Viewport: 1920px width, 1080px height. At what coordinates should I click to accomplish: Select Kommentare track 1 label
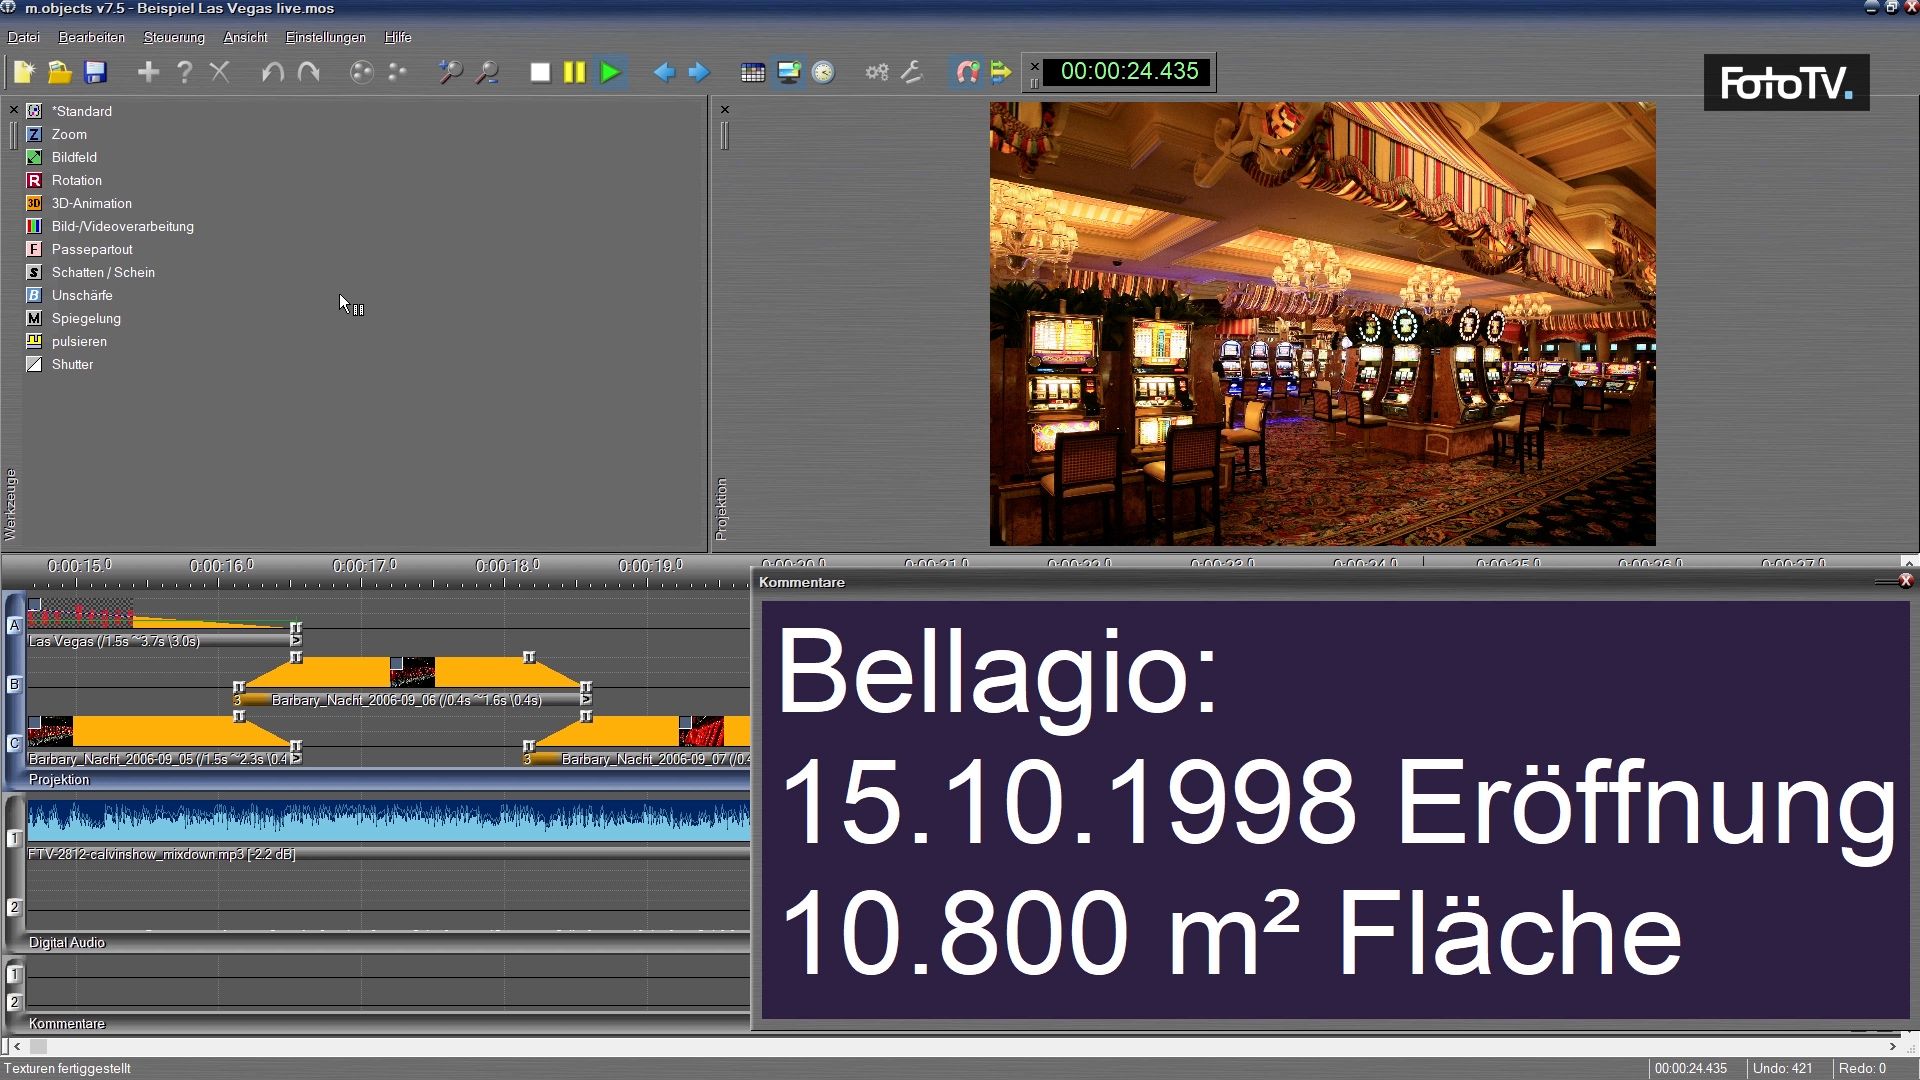pos(14,974)
